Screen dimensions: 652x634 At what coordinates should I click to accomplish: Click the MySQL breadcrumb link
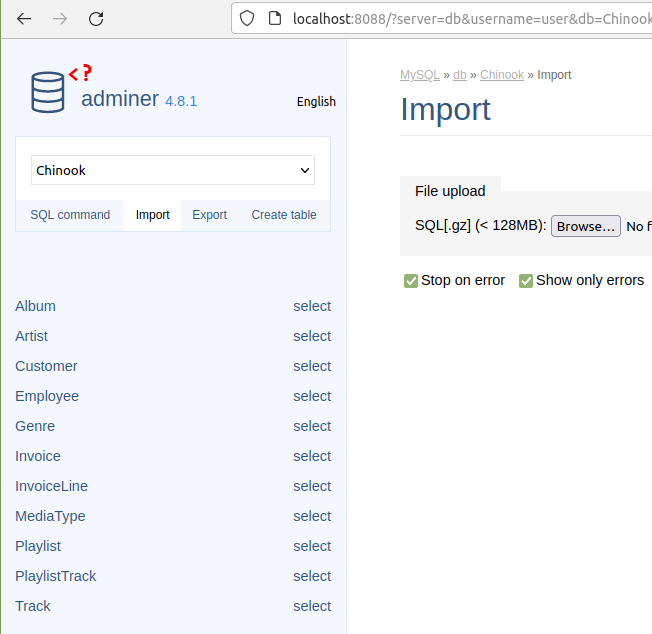coord(420,75)
